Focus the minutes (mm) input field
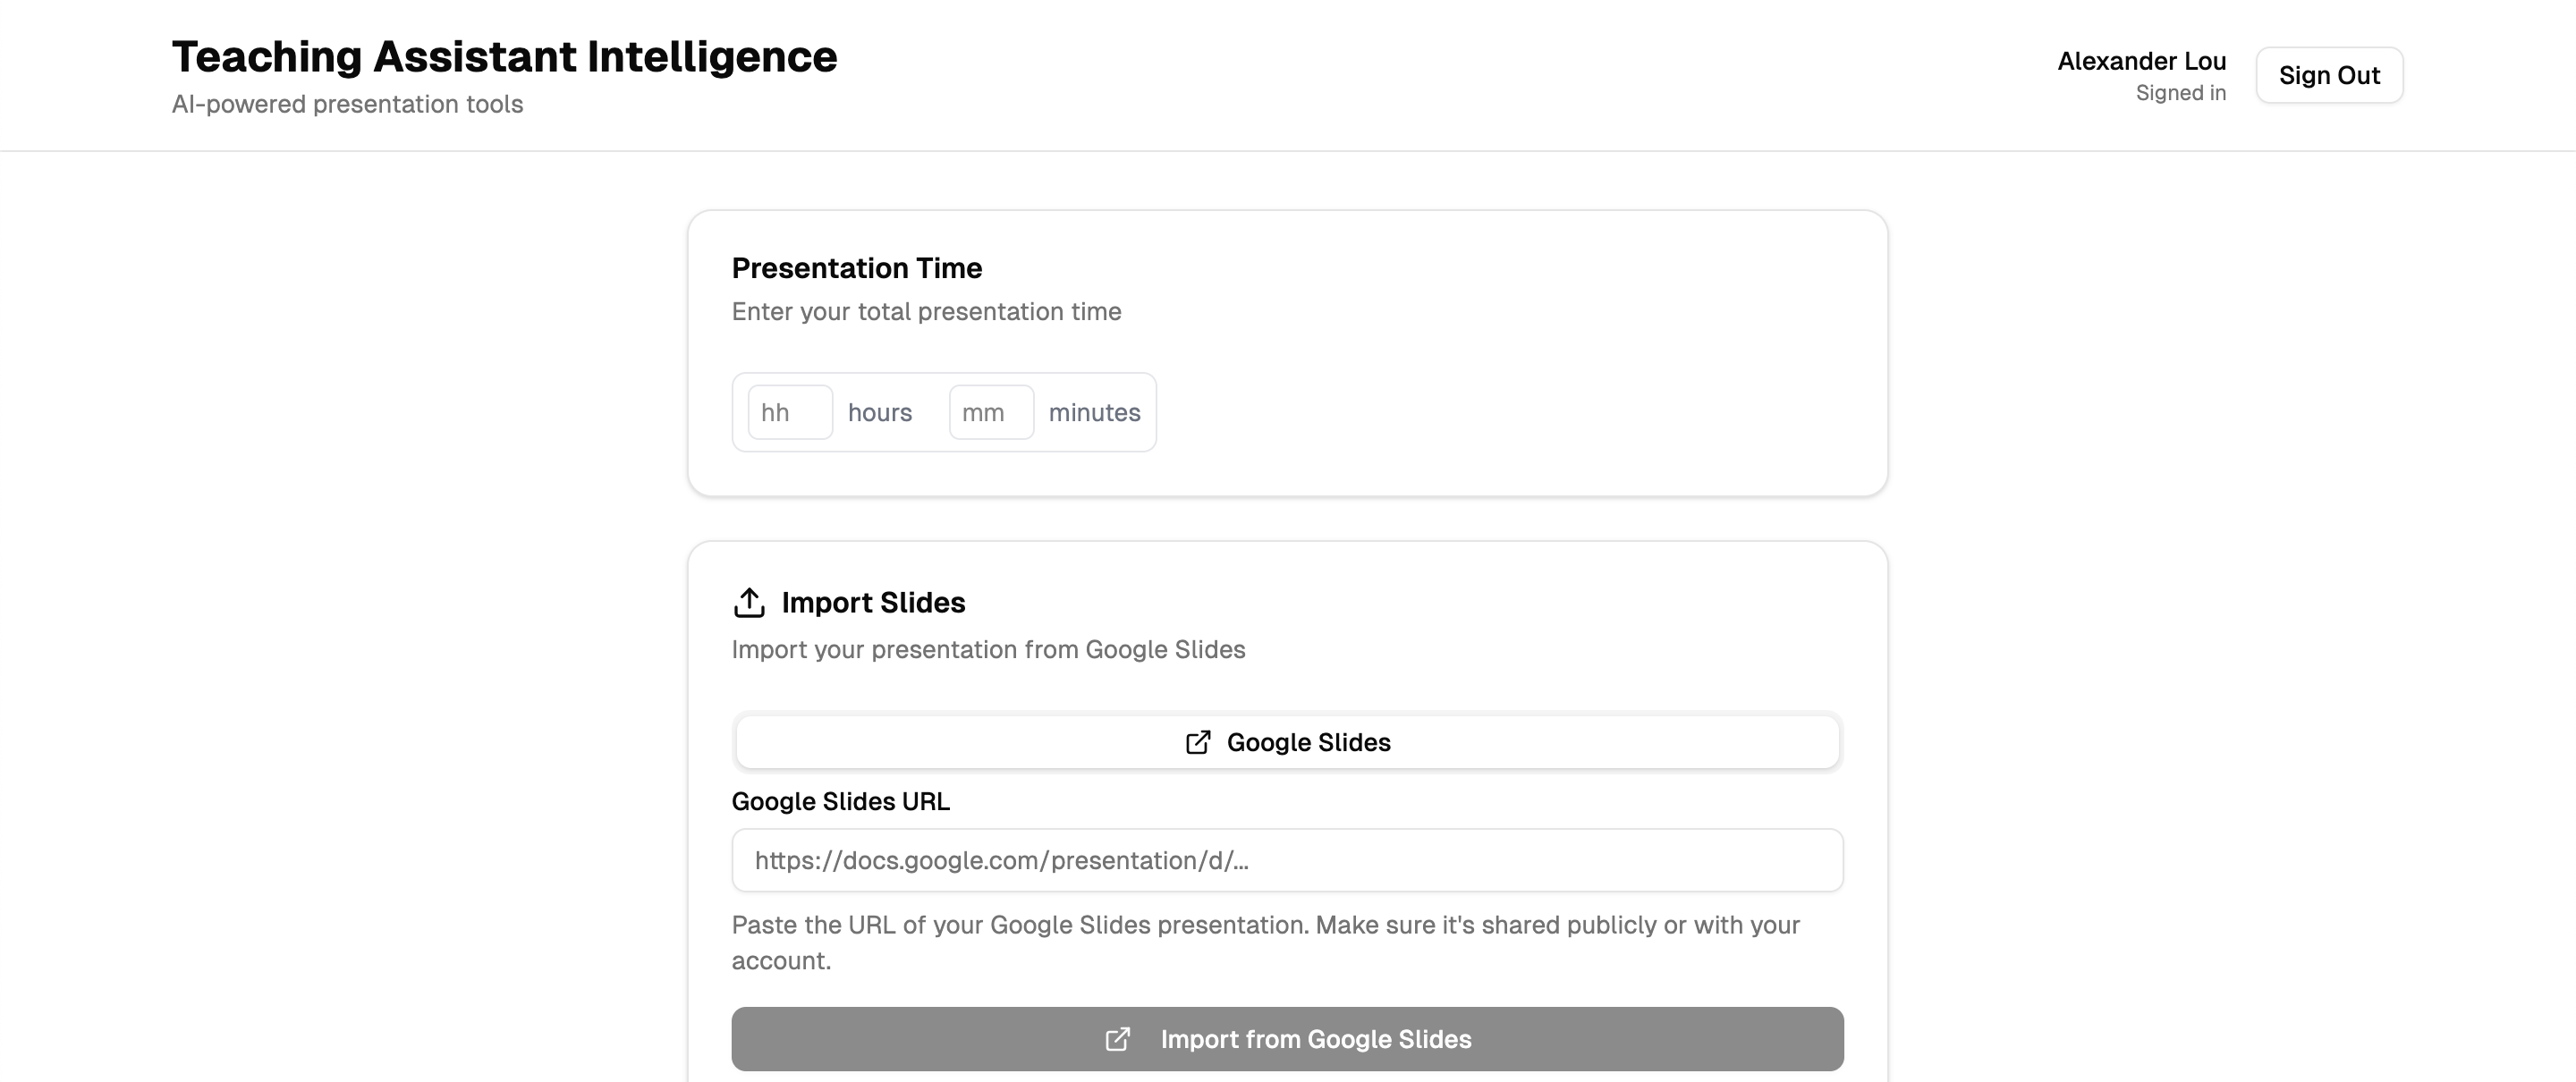 [991, 412]
